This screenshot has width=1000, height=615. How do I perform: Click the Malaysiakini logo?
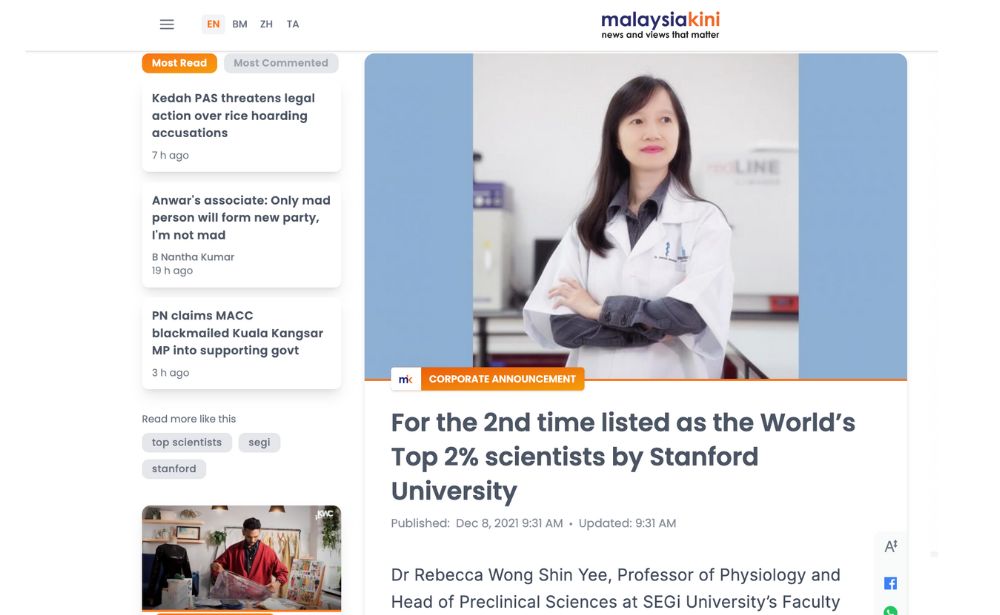point(660,25)
